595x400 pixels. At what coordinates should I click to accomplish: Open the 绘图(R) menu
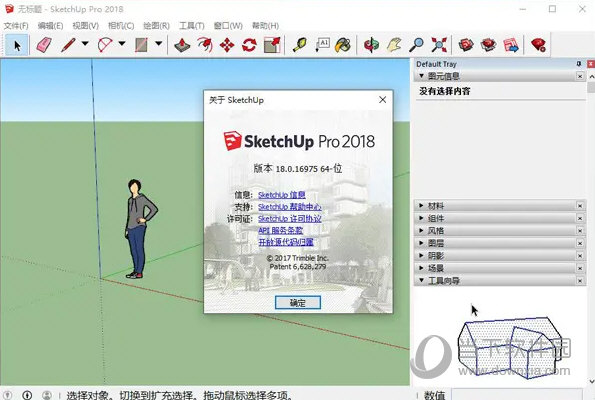point(156,26)
